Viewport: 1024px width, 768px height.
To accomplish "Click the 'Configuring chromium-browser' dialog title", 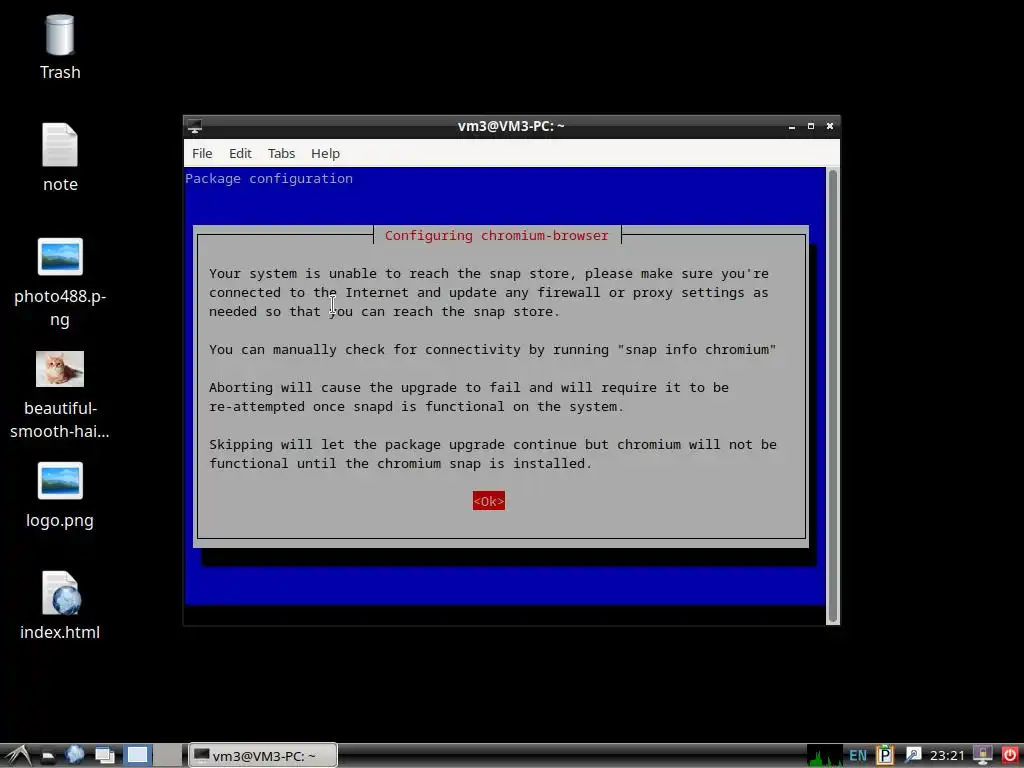I will click(x=496, y=236).
